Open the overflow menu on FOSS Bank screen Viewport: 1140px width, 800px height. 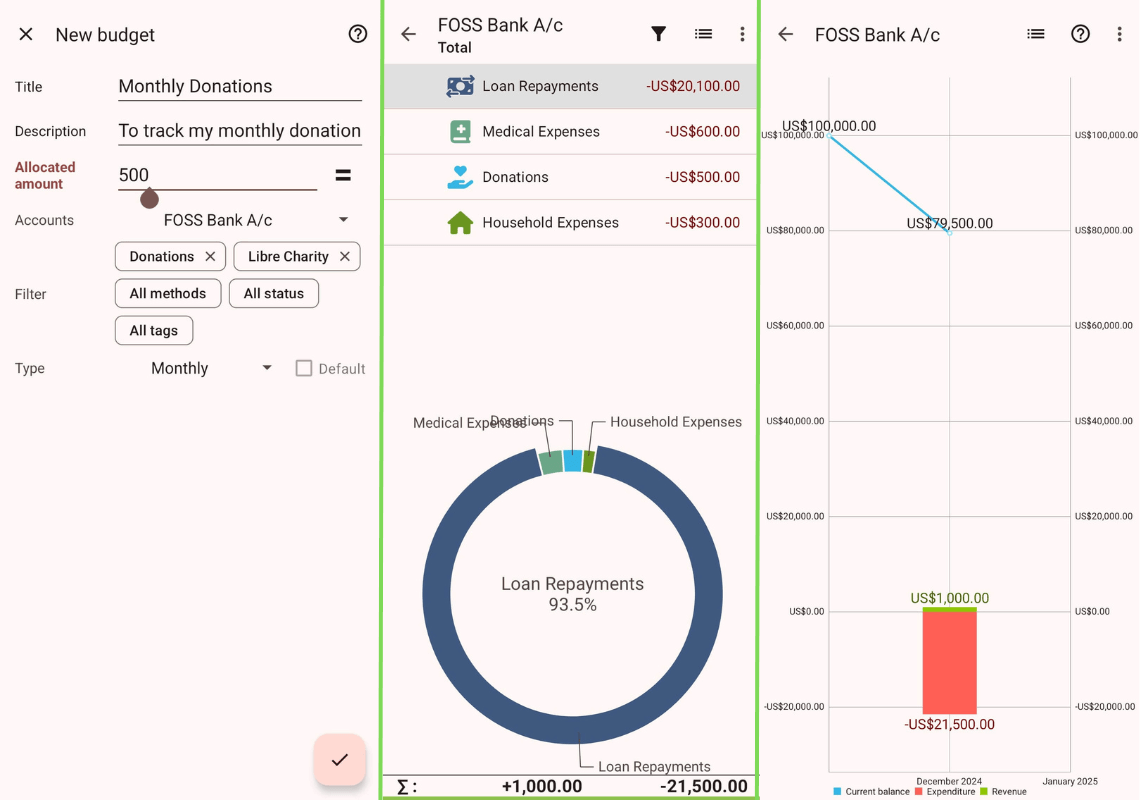pyautogui.click(x=742, y=33)
